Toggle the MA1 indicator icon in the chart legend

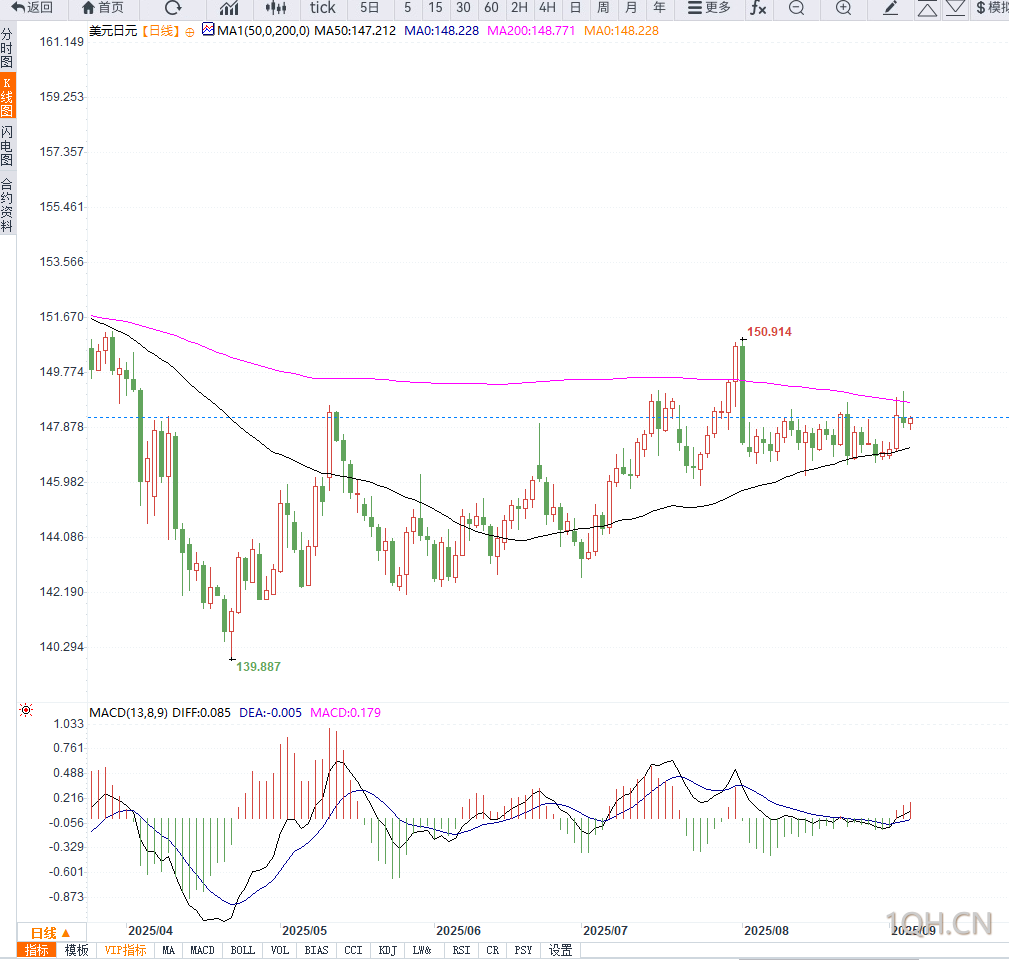pos(208,30)
